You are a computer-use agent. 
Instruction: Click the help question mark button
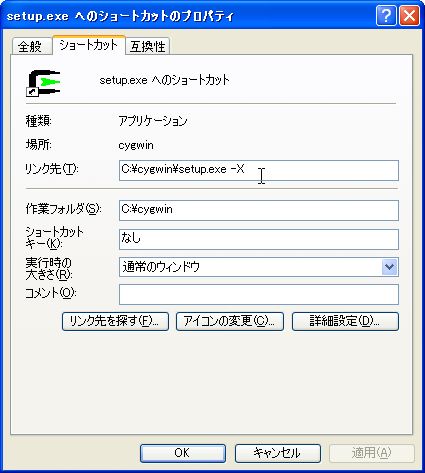386,15
